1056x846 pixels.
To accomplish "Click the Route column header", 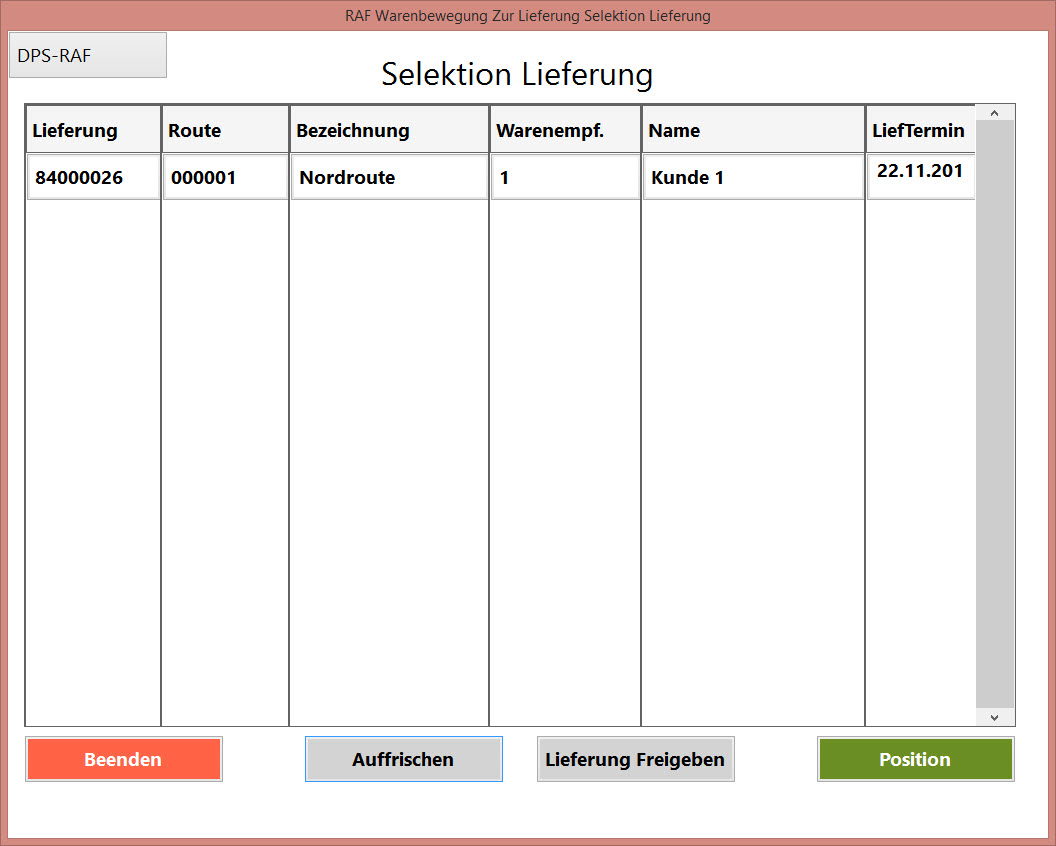I will click(x=225, y=131).
